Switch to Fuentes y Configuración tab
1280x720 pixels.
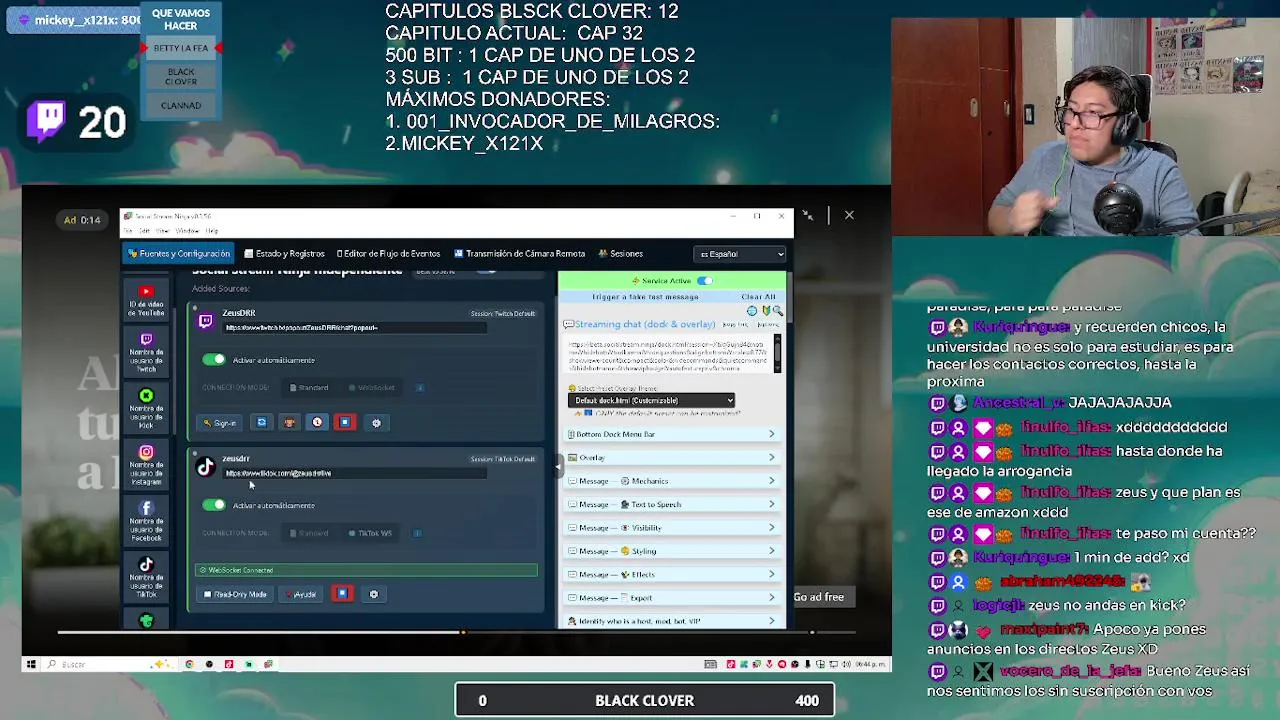(x=178, y=254)
